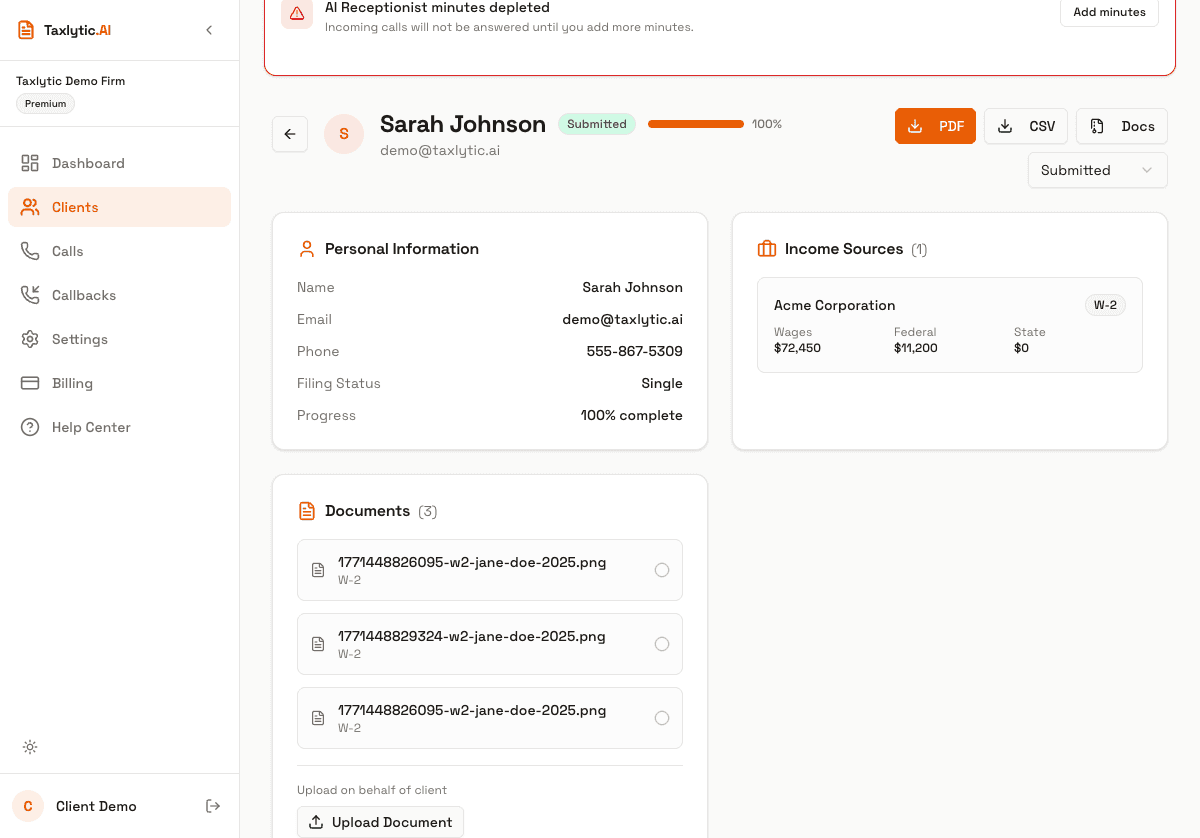Open the Dashboard from the sidebar
Image resolution: width=1200 pixels, height=838 pixels.
tap(88, 162)
